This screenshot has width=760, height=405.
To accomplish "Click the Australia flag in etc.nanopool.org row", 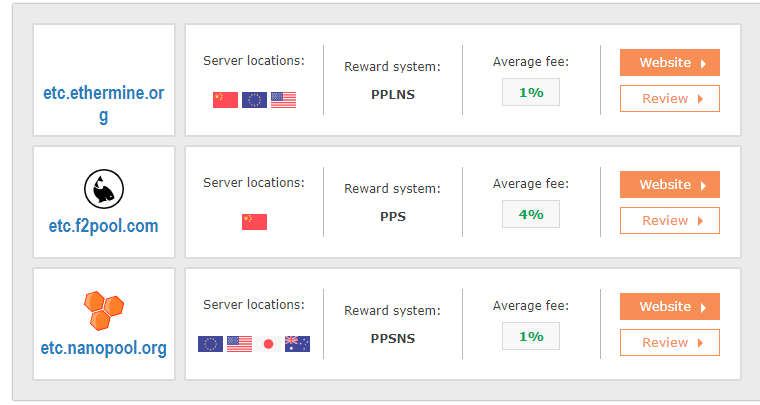I will click(x=298, y=344).
